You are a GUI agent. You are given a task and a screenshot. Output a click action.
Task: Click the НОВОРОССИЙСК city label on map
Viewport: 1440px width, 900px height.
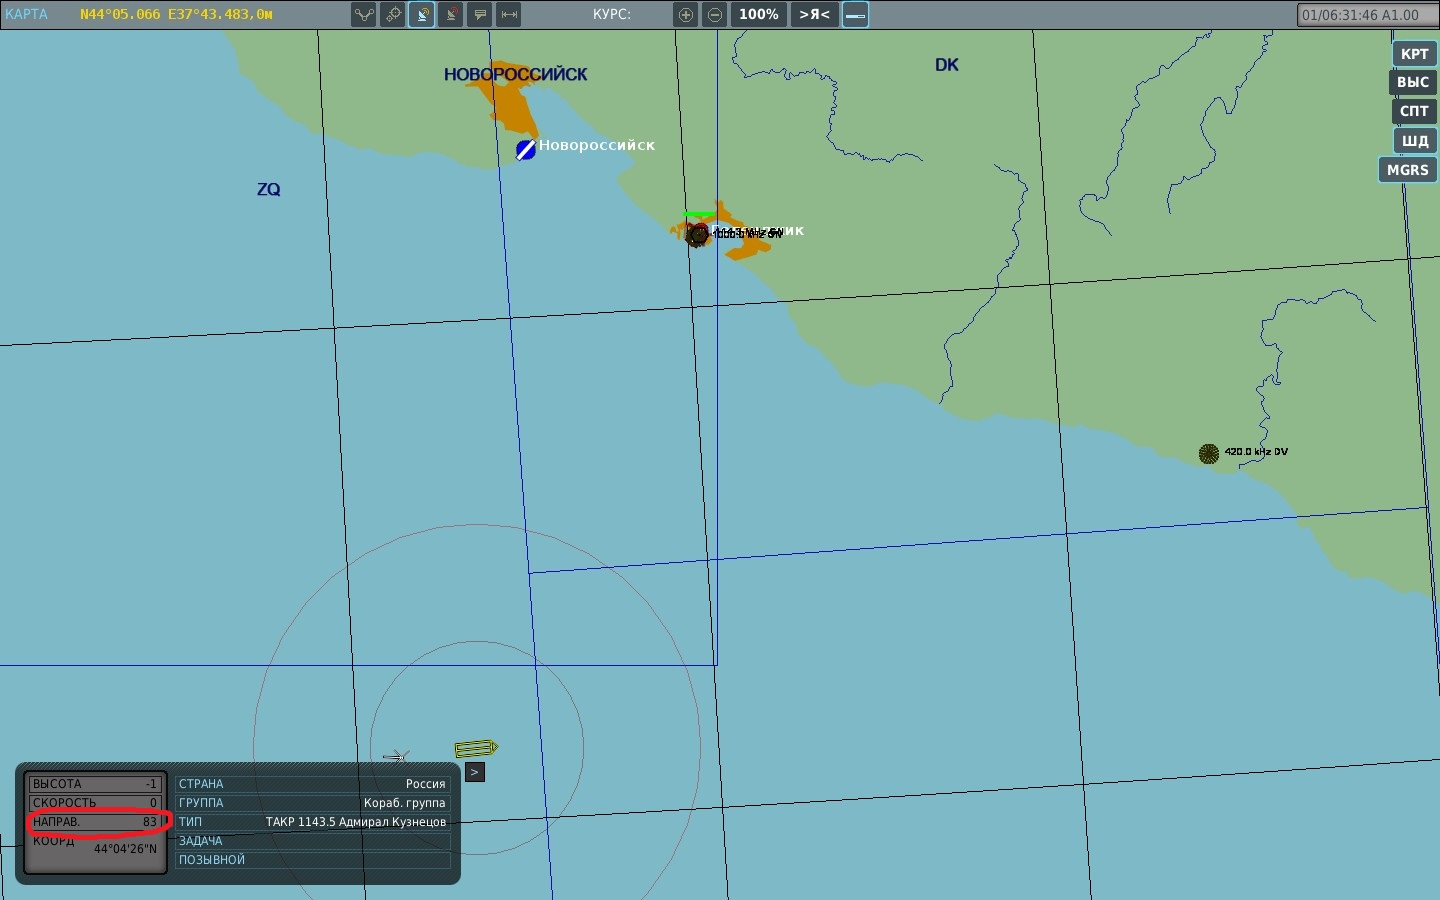(x=516, y=74)
